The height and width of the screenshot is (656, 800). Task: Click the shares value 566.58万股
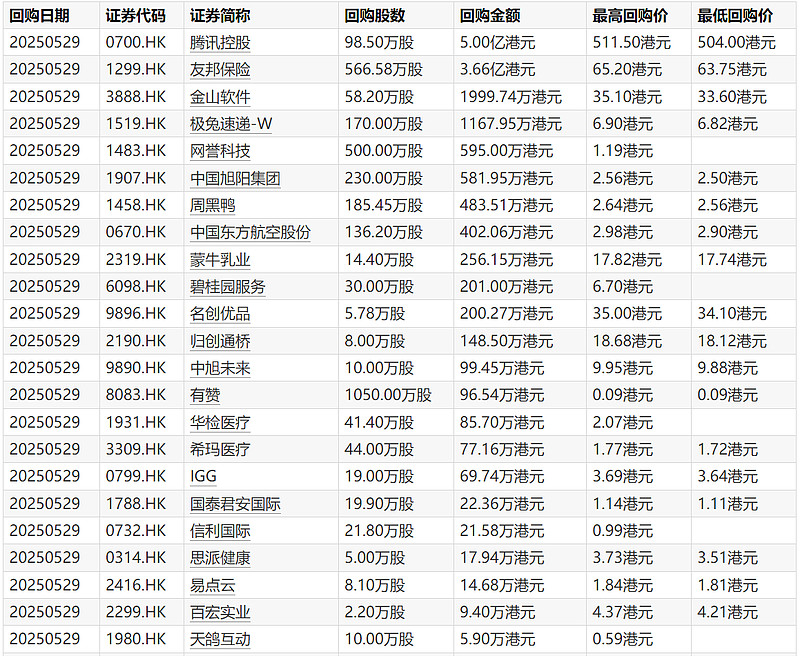point(384,69)
